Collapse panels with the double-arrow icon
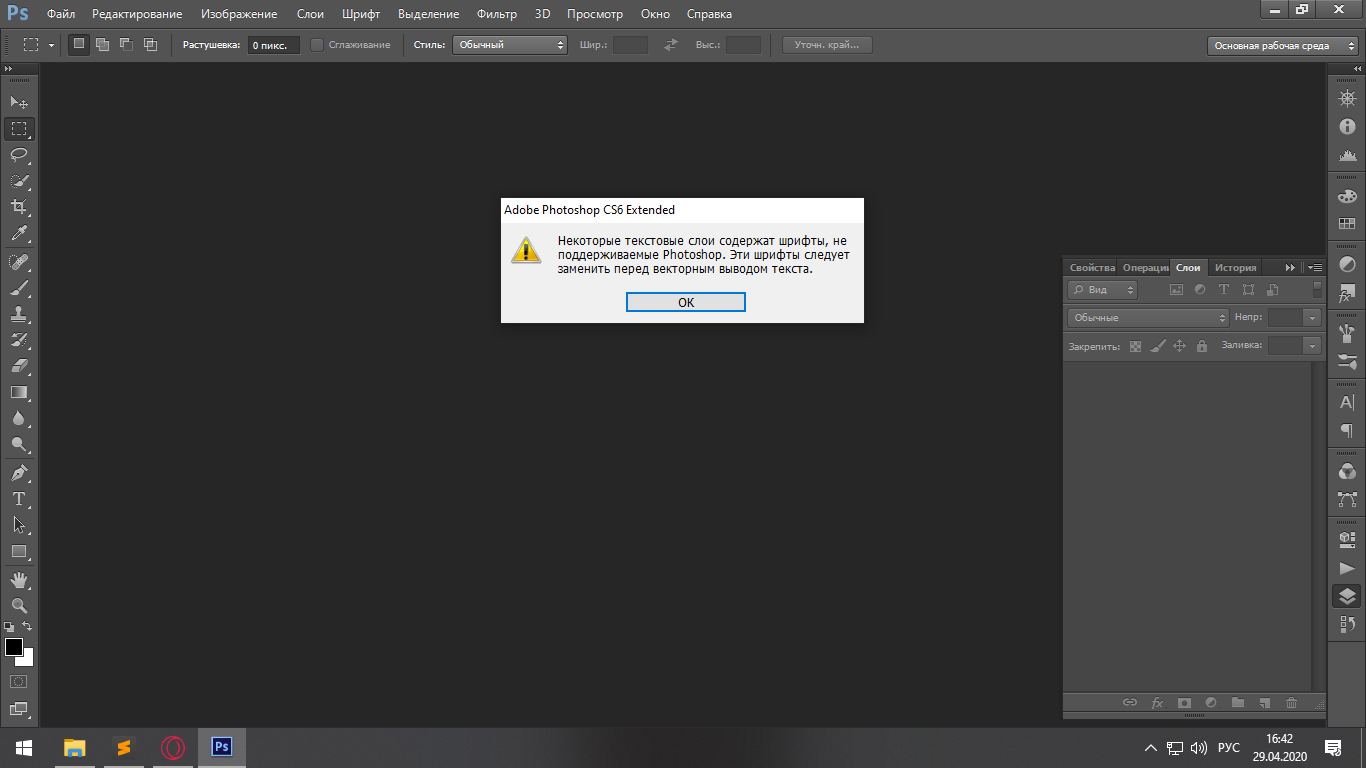This screenshot has width=1366, height=768. [x=1290, y=267]
